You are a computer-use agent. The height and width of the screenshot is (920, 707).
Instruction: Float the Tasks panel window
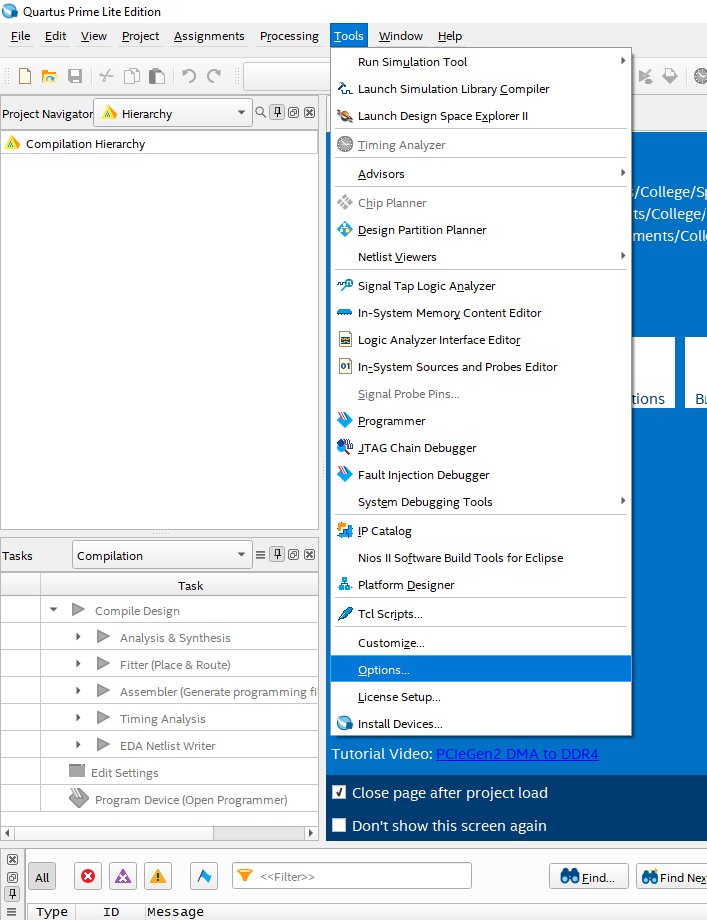point(293,554)
